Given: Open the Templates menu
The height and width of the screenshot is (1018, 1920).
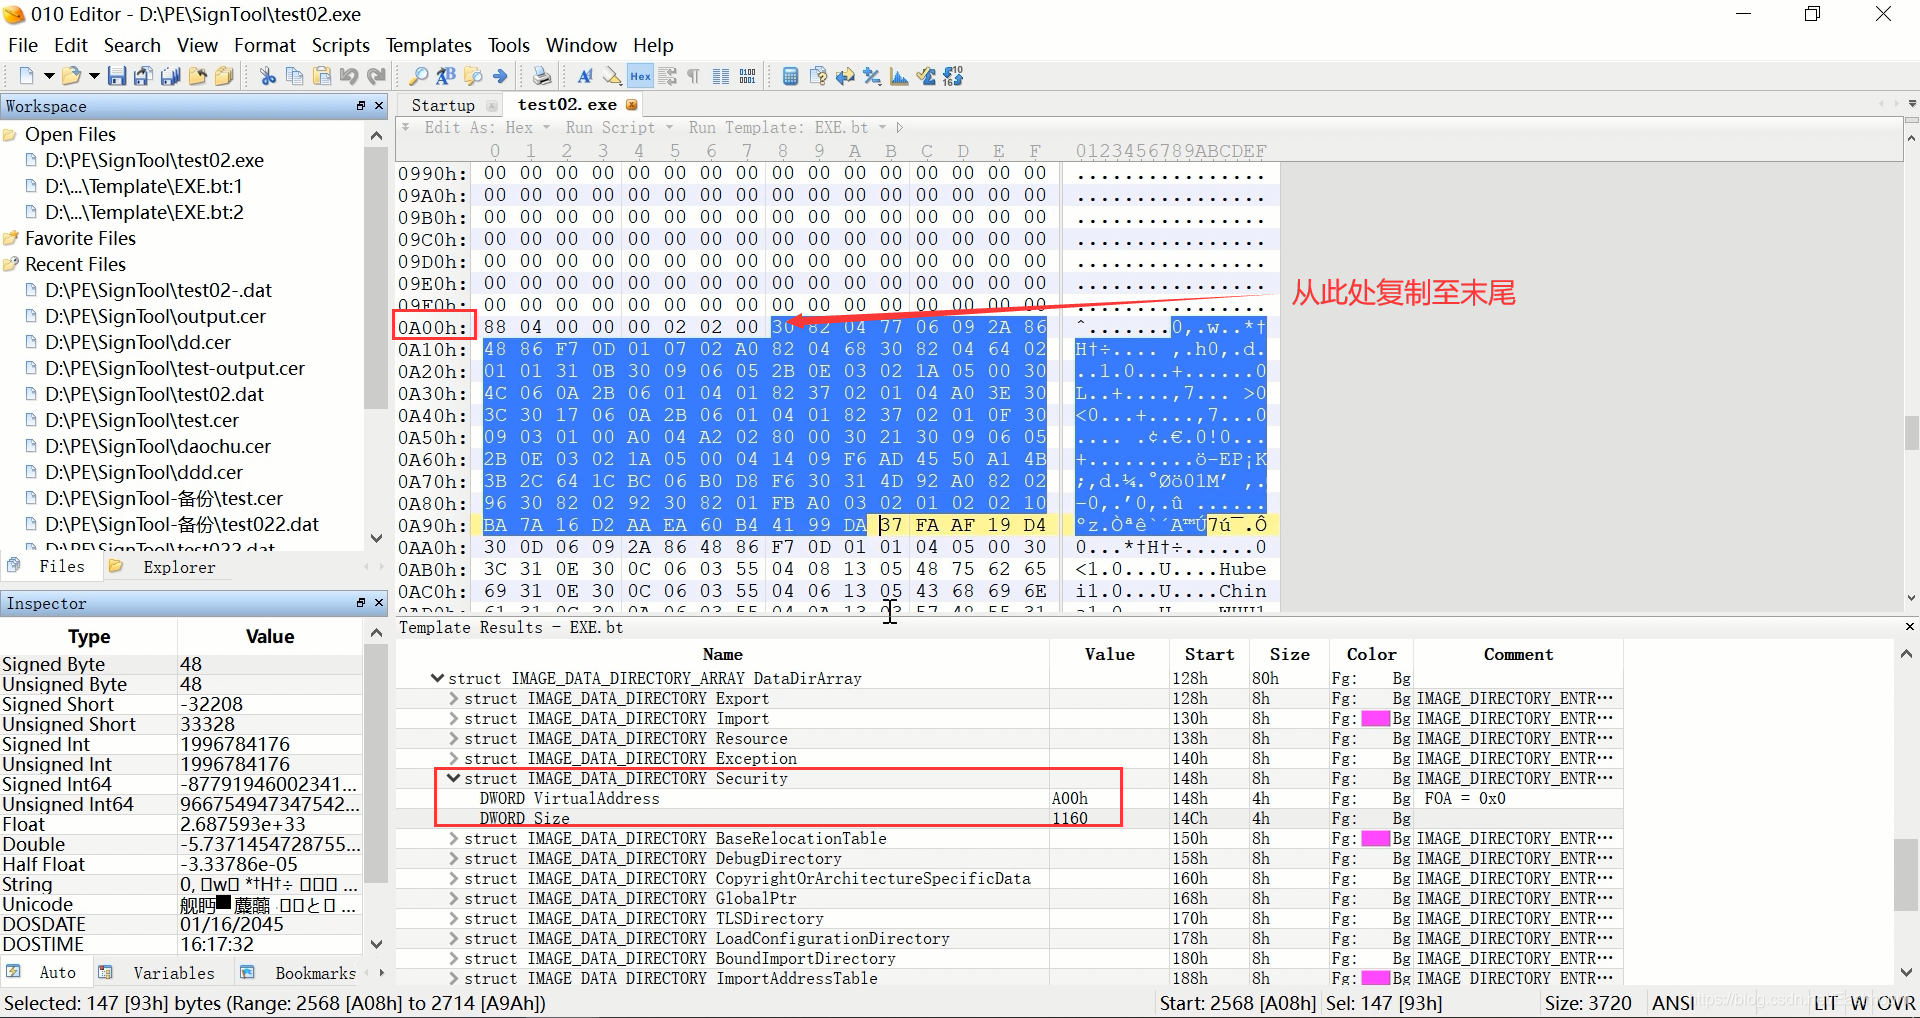Looking at the screenshot, I should [x=428, y=45].
